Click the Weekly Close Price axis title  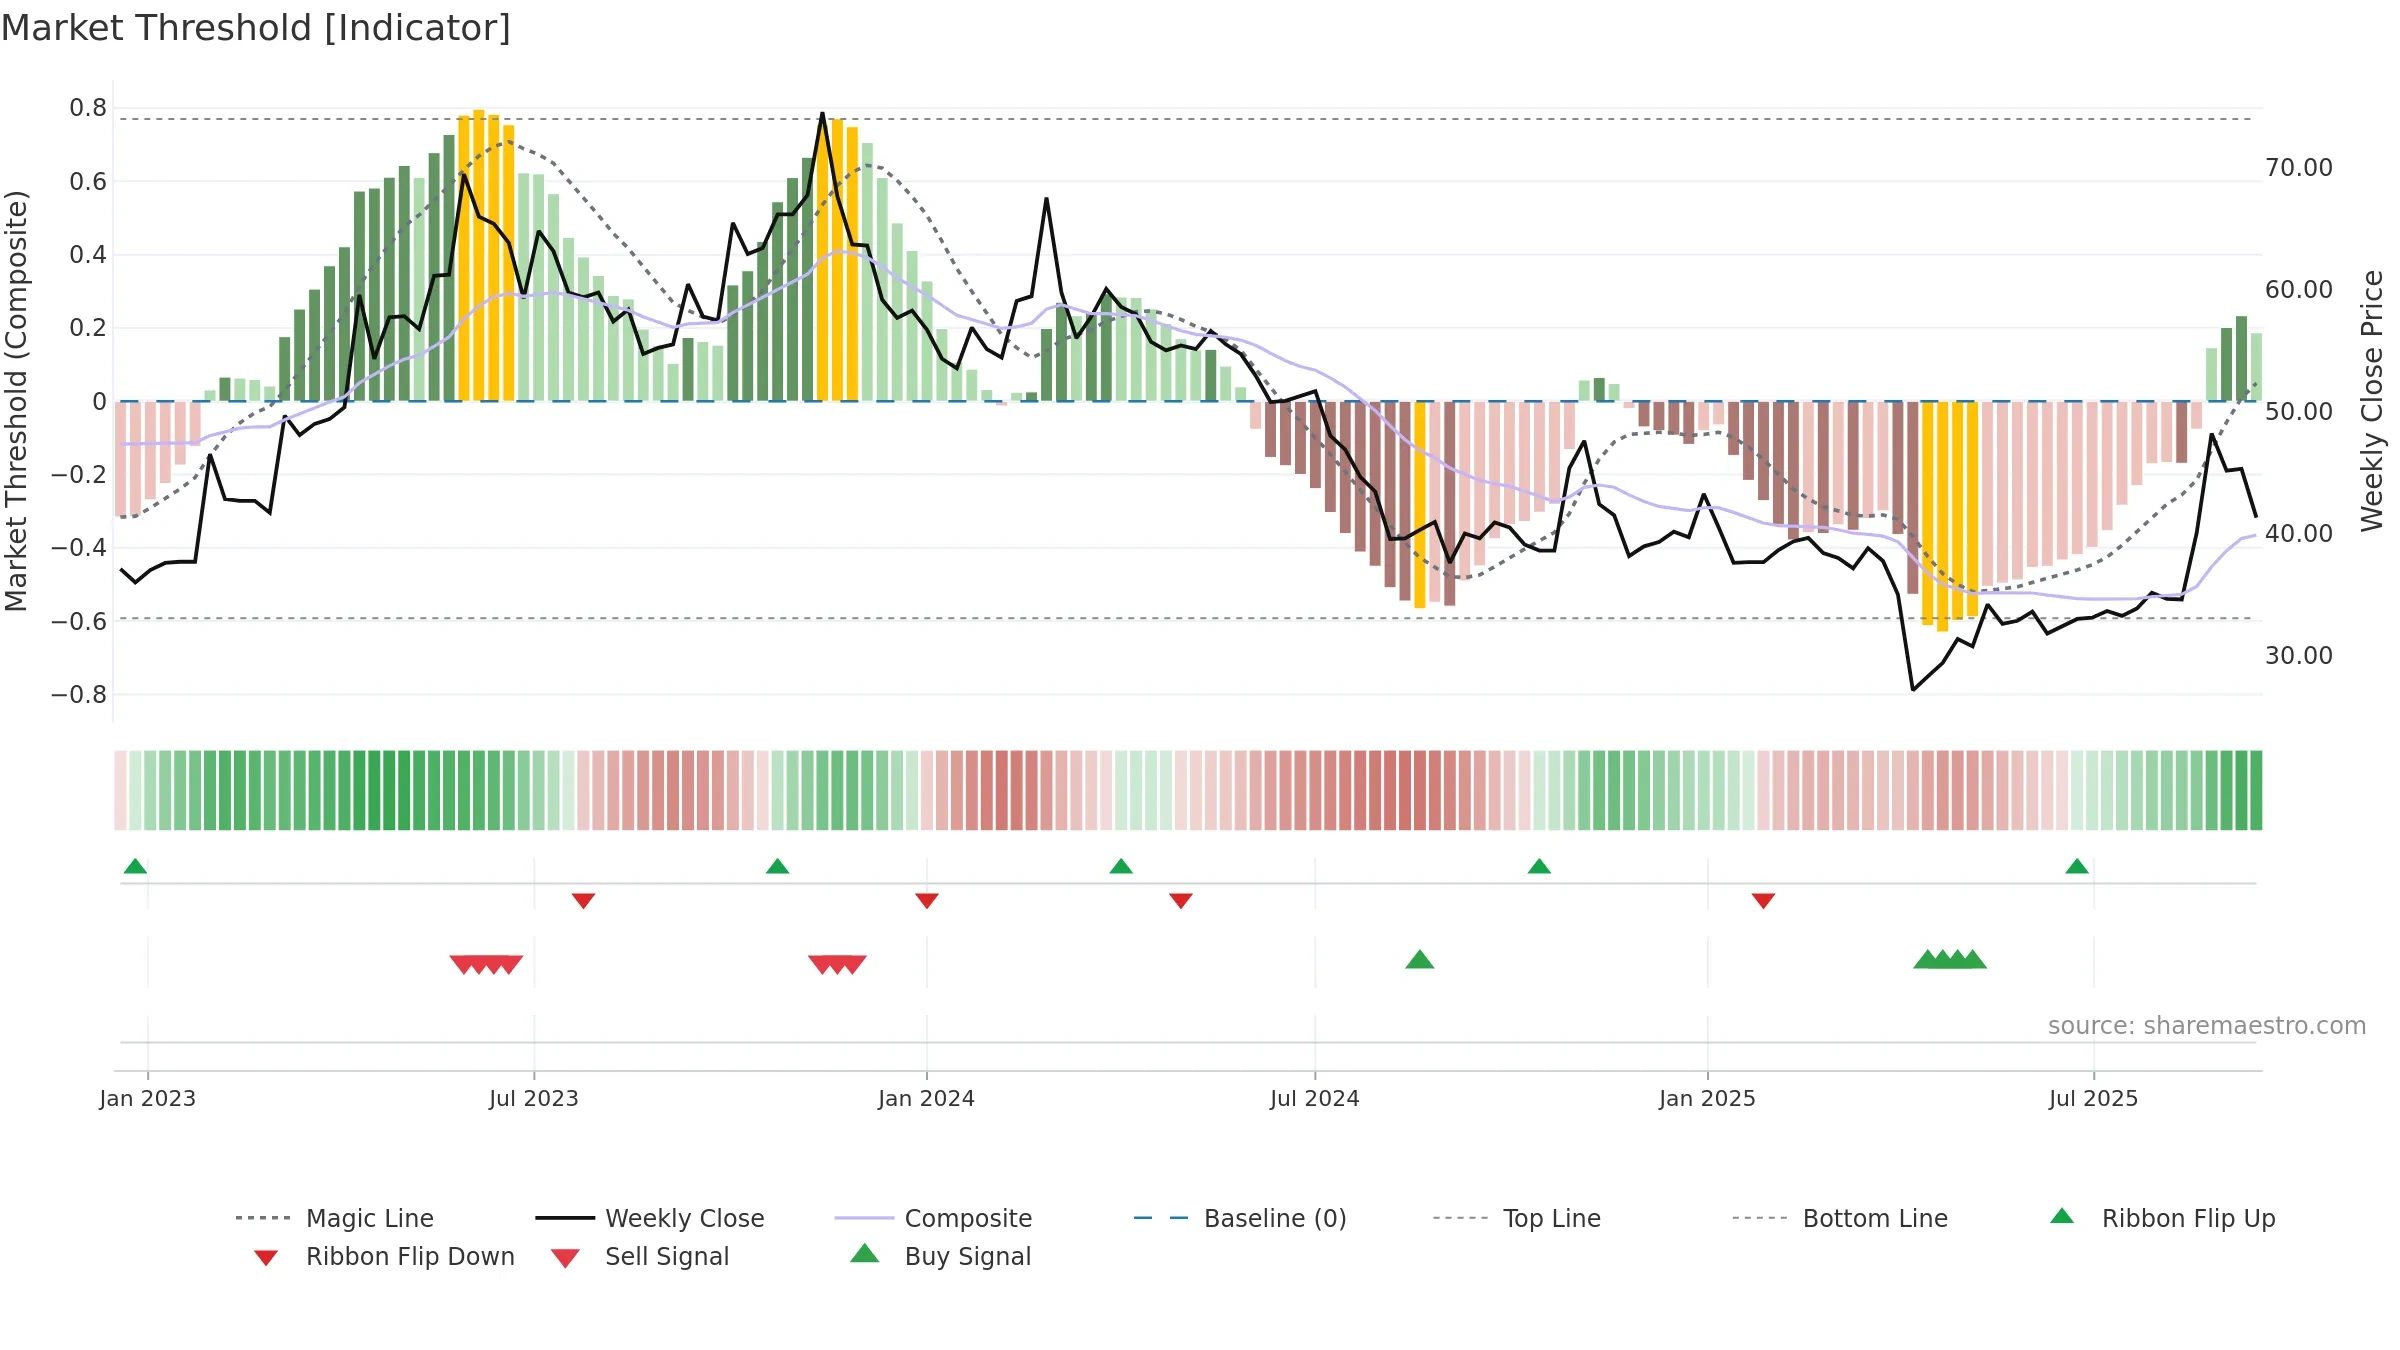[x=2372, y=401]
